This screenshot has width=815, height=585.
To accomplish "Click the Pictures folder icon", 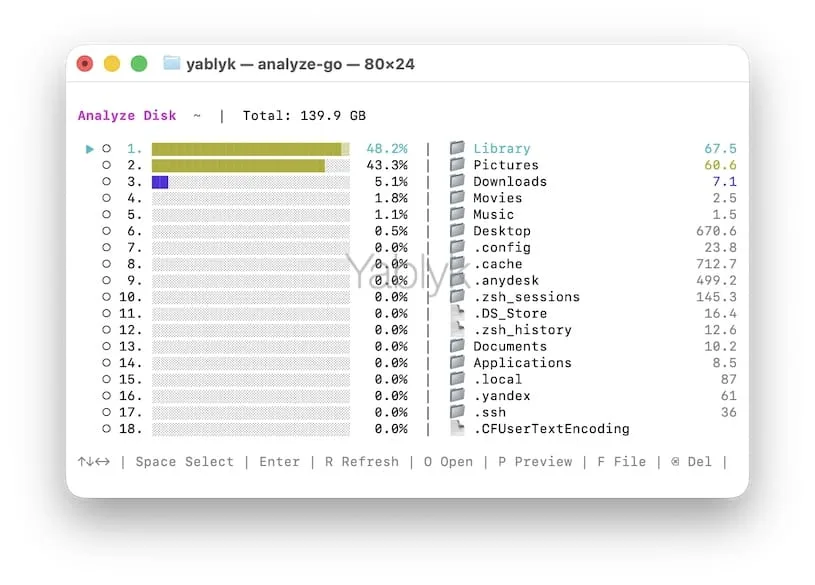I will [457, 165].
